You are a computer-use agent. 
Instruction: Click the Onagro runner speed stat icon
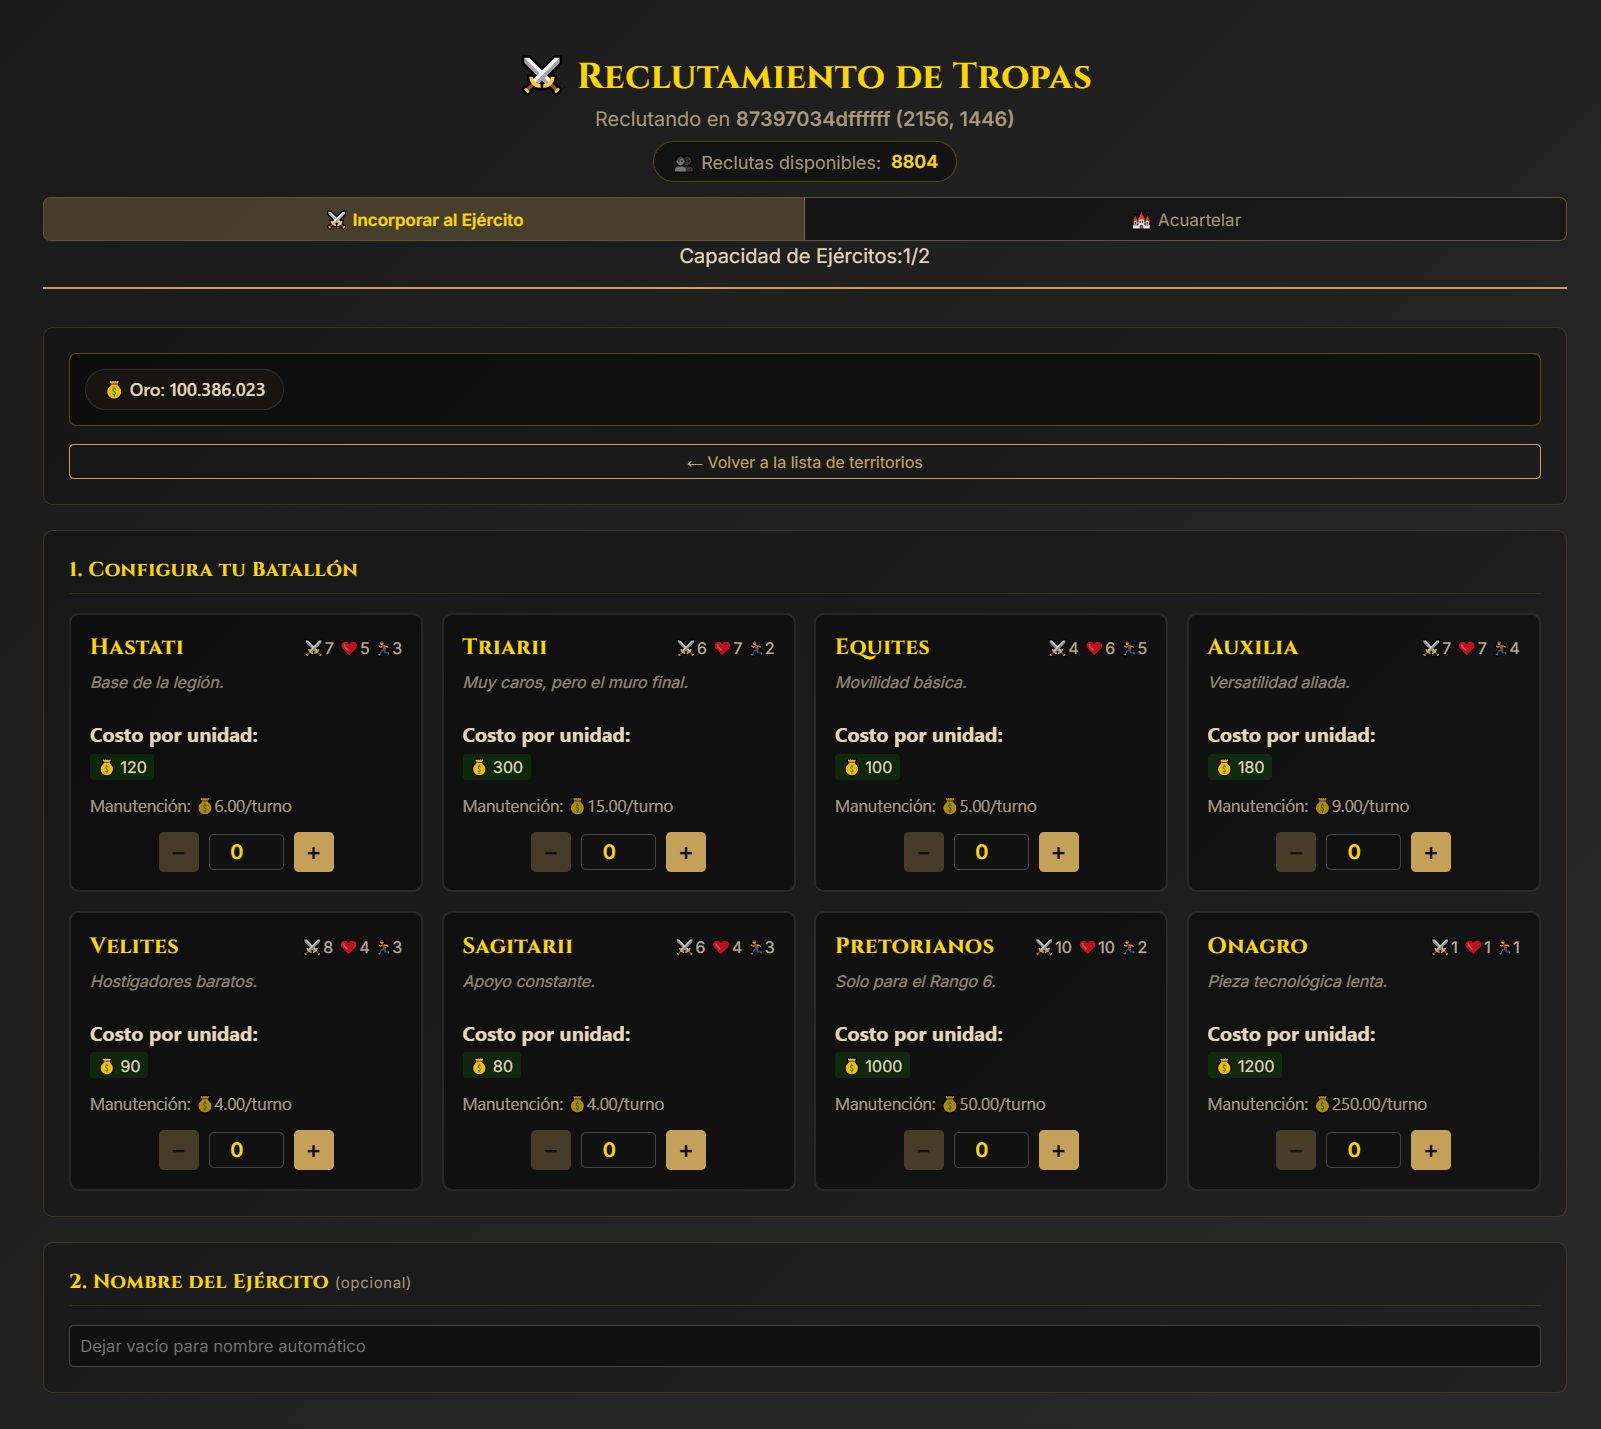pyautogui.click(x=1504, y=947)
